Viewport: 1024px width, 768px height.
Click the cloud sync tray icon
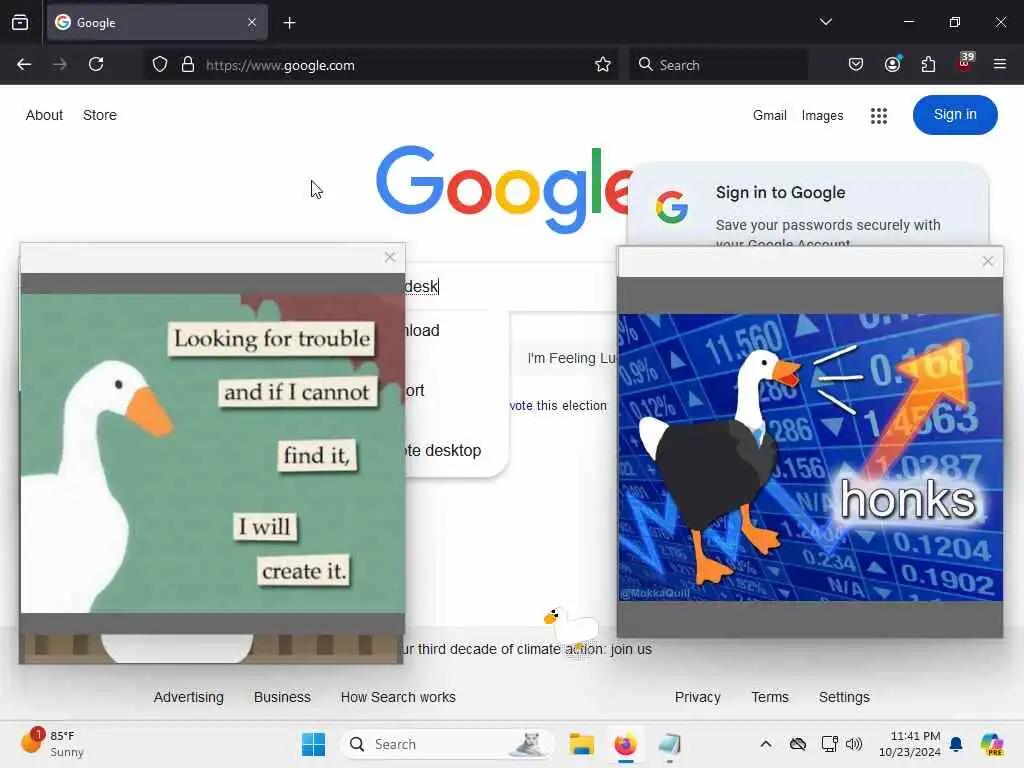797,744
